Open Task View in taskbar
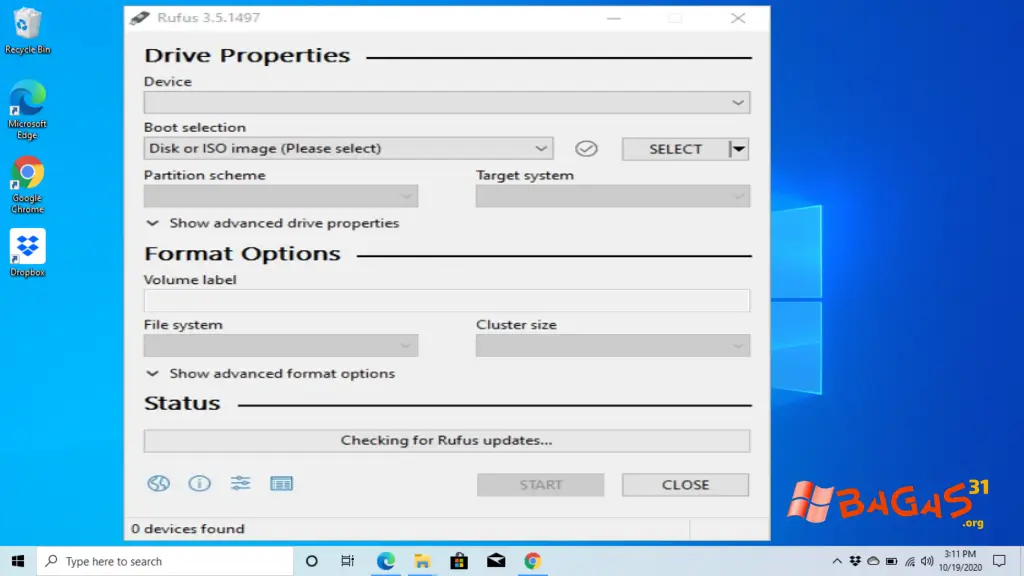1024x576 pixels. [x=347, y=561]
